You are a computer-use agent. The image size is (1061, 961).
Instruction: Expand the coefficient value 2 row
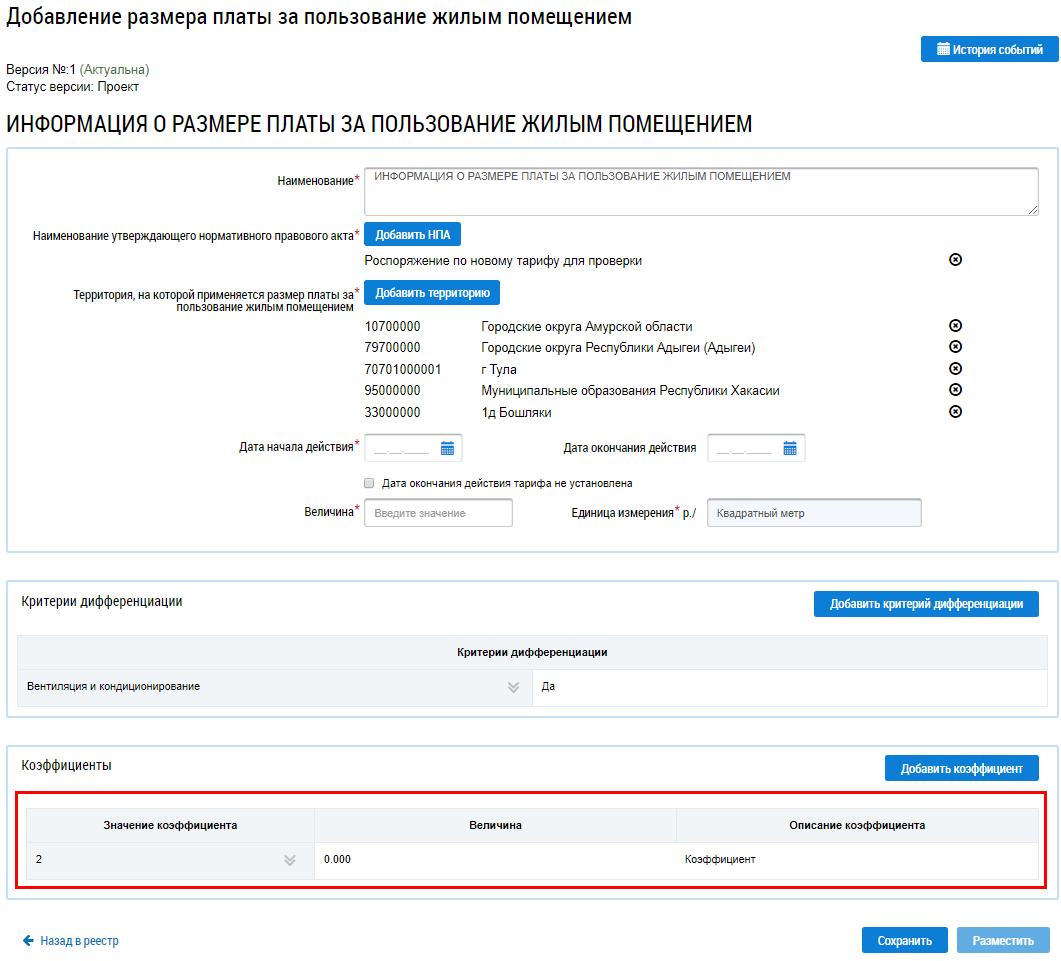[290, 860]
